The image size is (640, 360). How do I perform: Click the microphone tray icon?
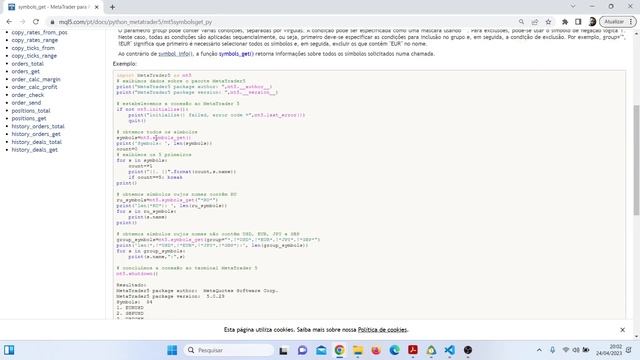[x=552, y=350]
